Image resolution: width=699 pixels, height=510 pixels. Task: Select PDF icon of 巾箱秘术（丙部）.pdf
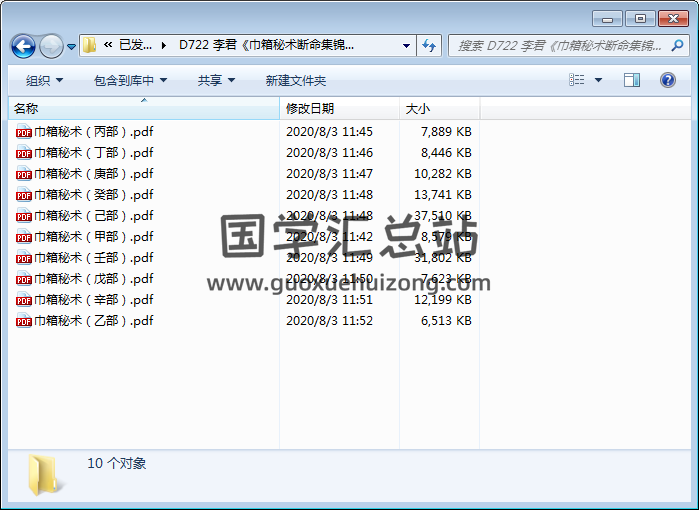(x=24, y=132)
